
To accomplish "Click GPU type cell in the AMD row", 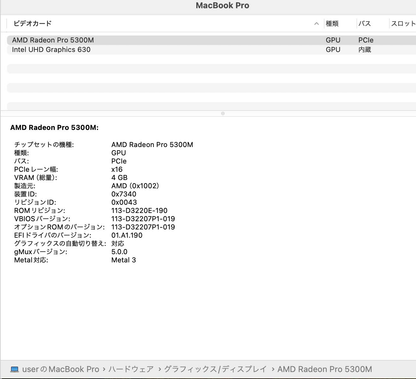I will pos(333,40).
